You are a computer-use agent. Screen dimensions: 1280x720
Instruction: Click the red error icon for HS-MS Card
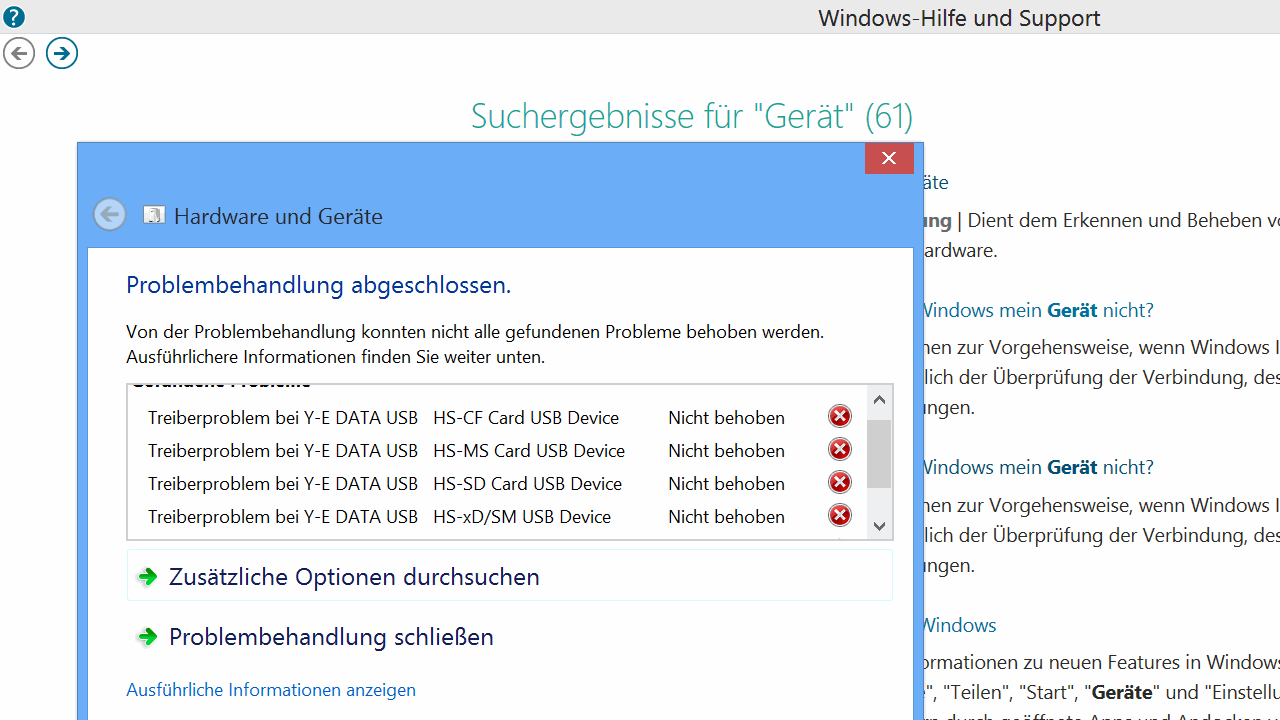(840, 449)
